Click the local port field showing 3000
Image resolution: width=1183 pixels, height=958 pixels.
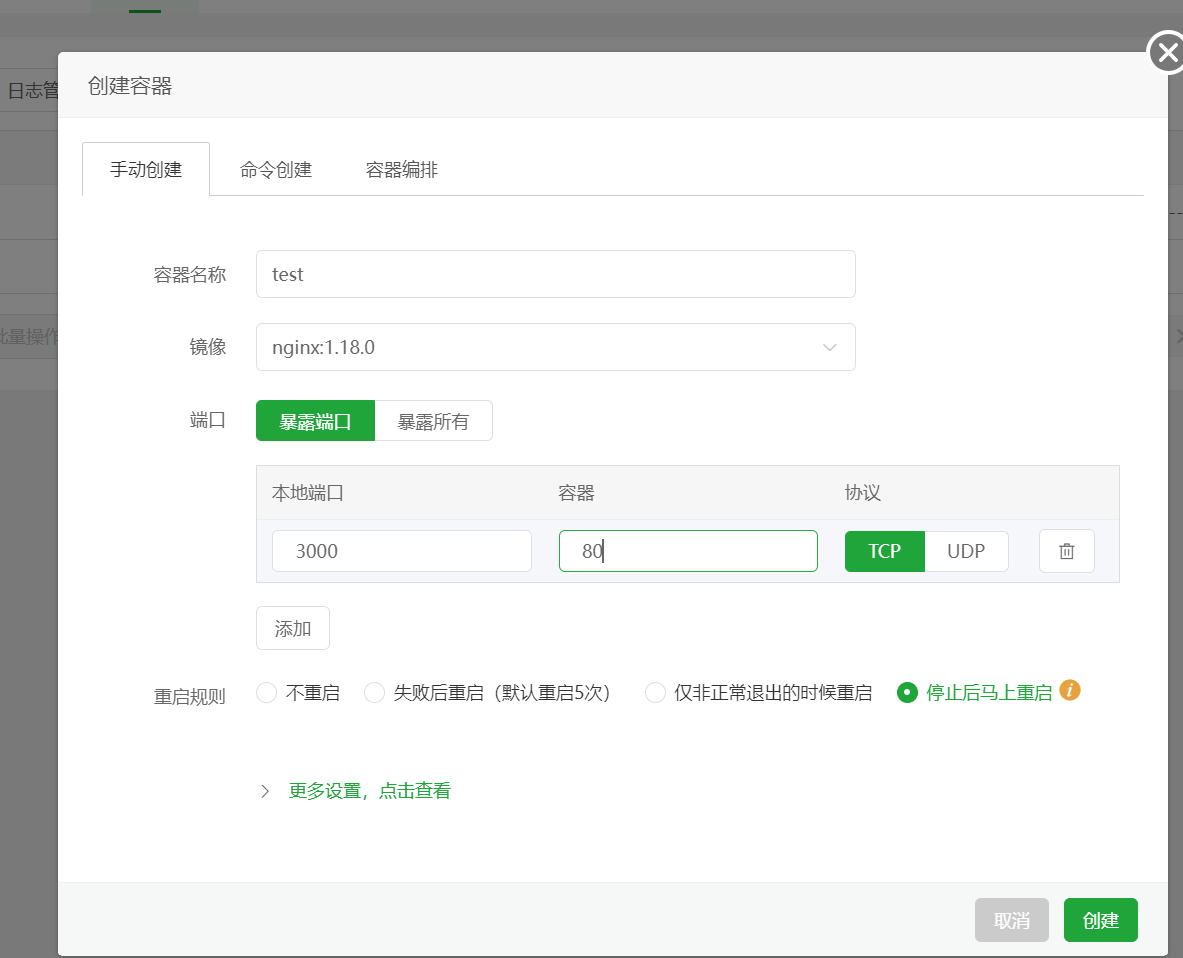click(x=401, y=551)
